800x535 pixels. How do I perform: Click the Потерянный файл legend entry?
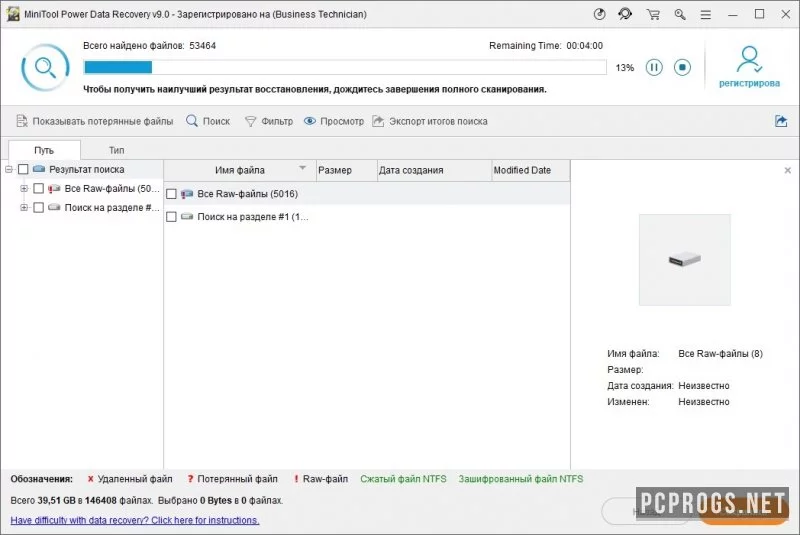[x=232, y=479]
